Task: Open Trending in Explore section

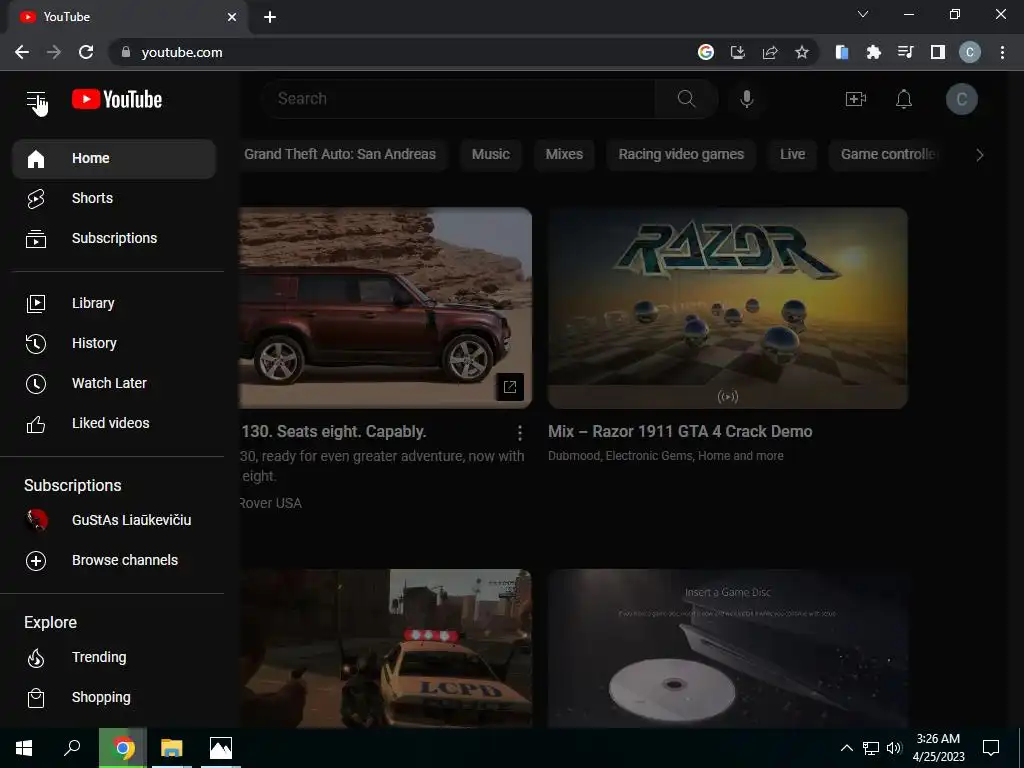Action: 114,658
